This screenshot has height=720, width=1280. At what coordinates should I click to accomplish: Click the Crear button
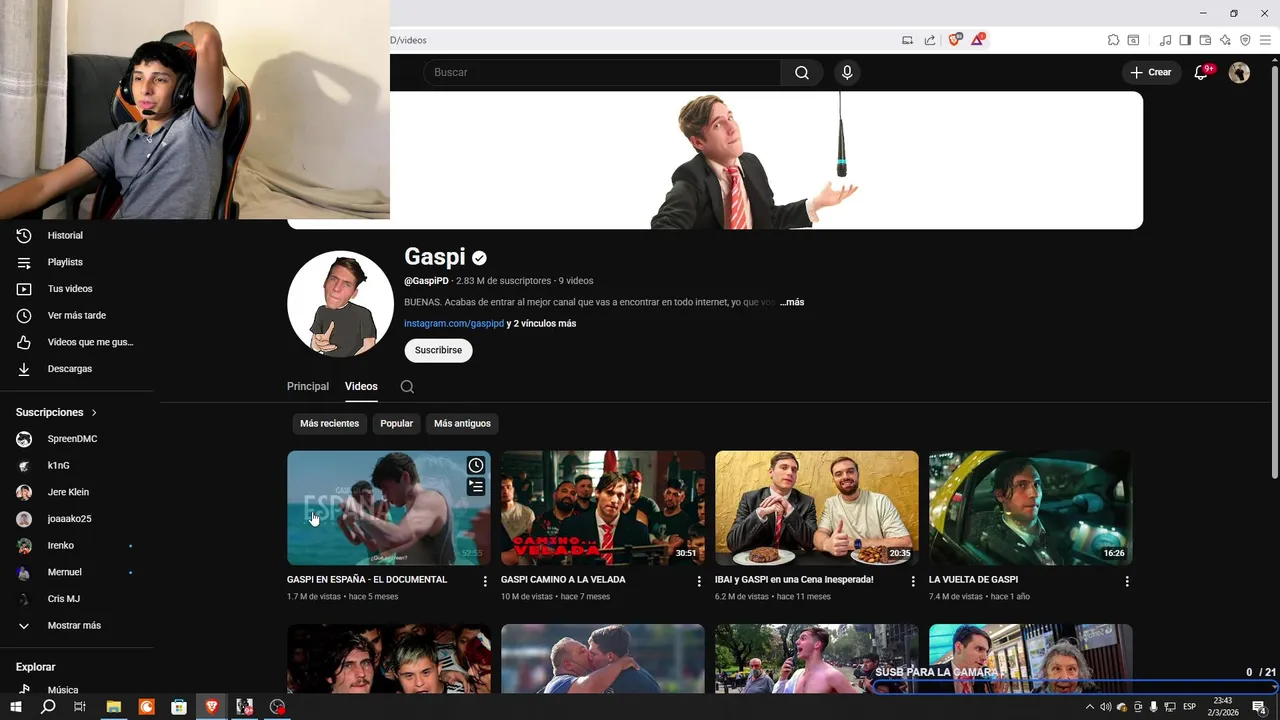click(1151, 72)
